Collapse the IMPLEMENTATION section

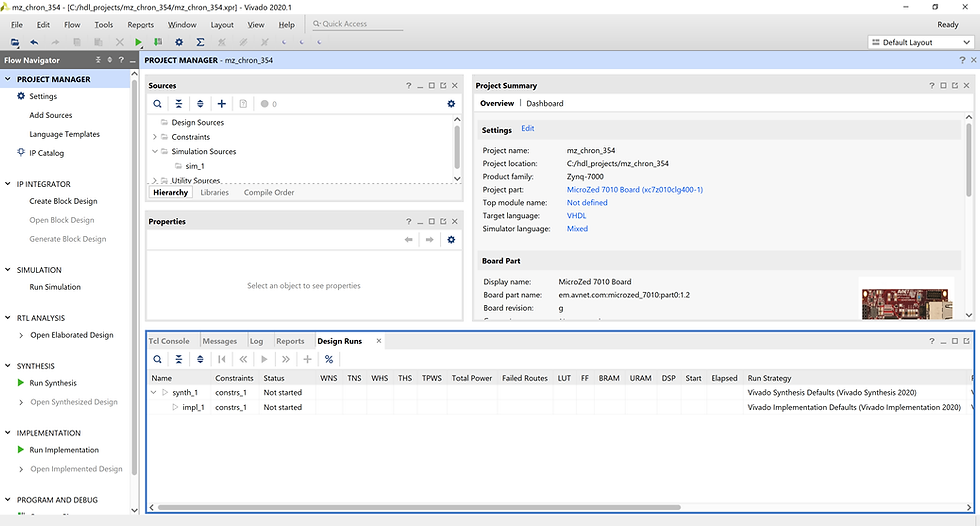coord(8,432)
